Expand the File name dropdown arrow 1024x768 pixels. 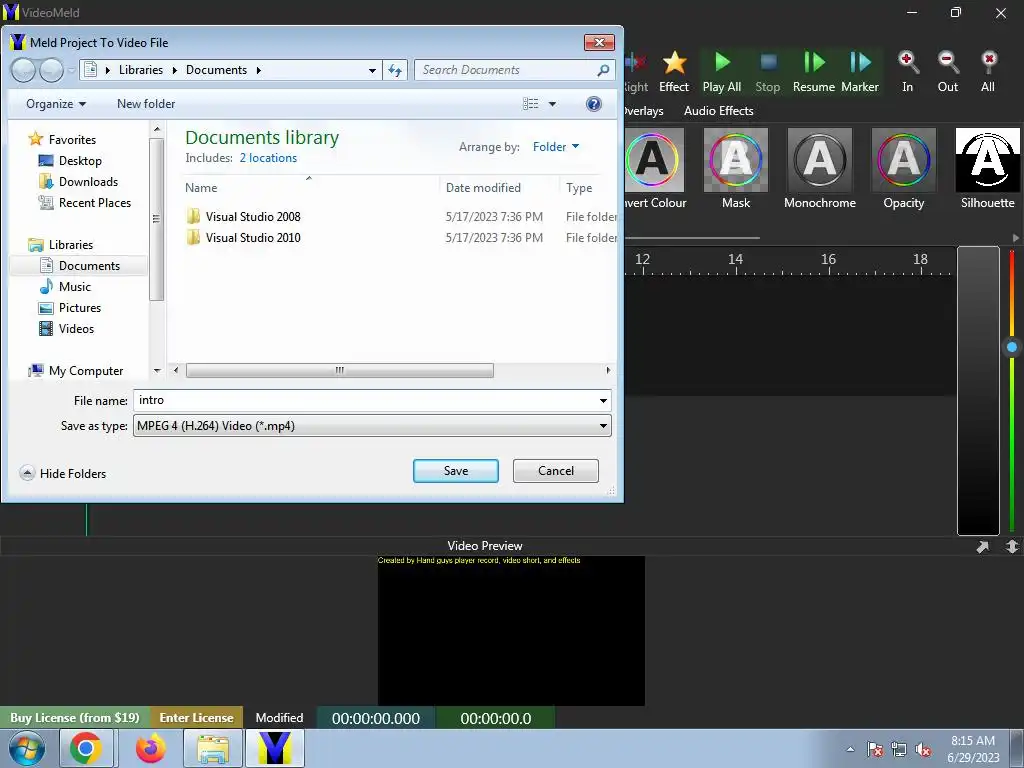click(x=603, y=400)
